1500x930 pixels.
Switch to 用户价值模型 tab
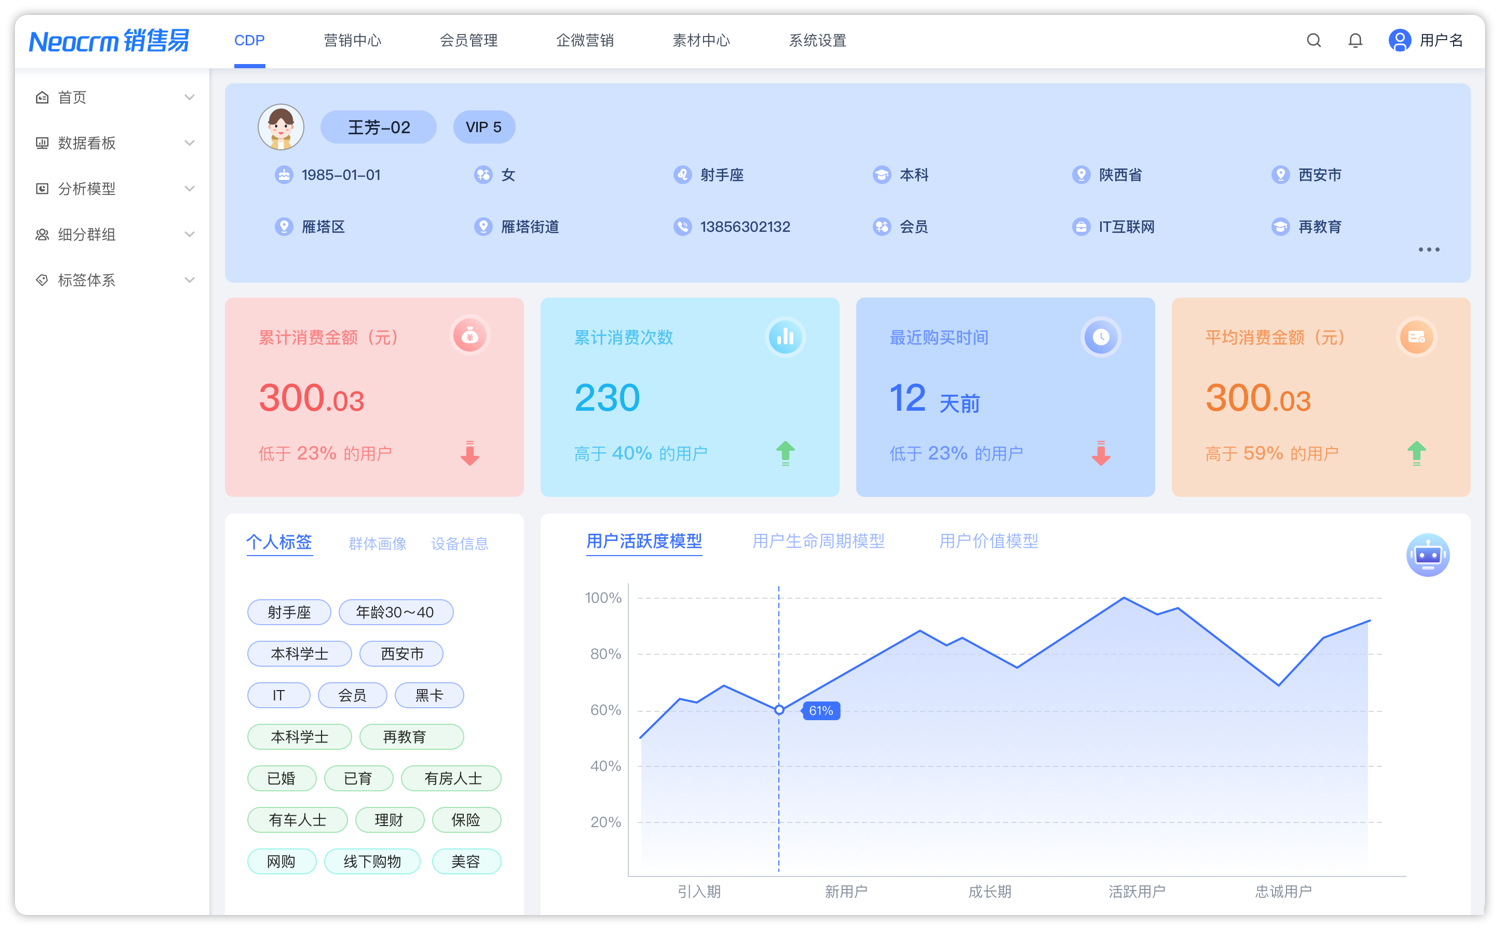(988, 541)
